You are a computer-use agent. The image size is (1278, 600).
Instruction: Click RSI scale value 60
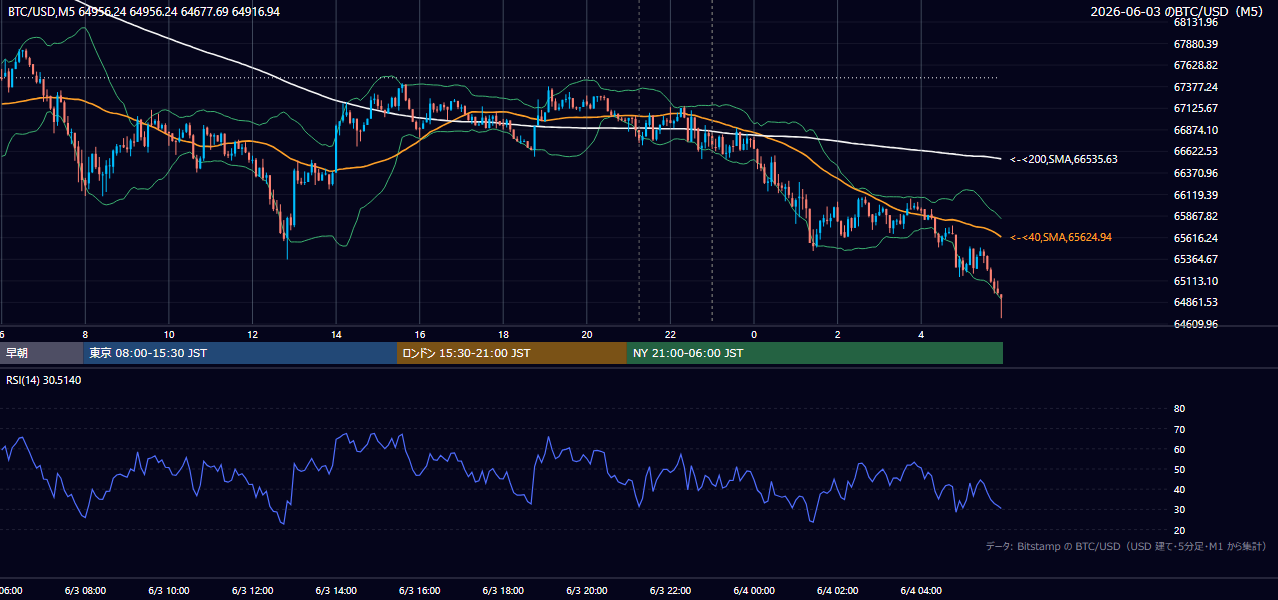[x=1179, y=449]
